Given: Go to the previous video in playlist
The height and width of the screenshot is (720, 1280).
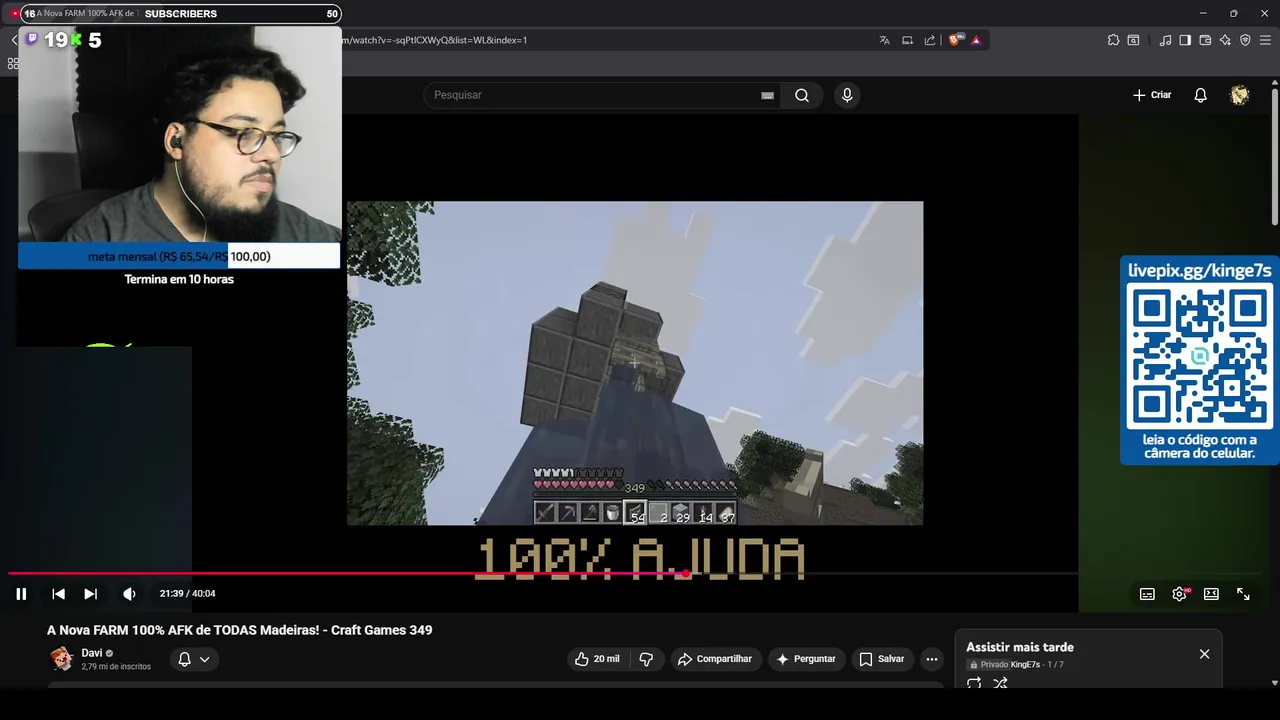Looking at the screenshot, I should (58, 594).
